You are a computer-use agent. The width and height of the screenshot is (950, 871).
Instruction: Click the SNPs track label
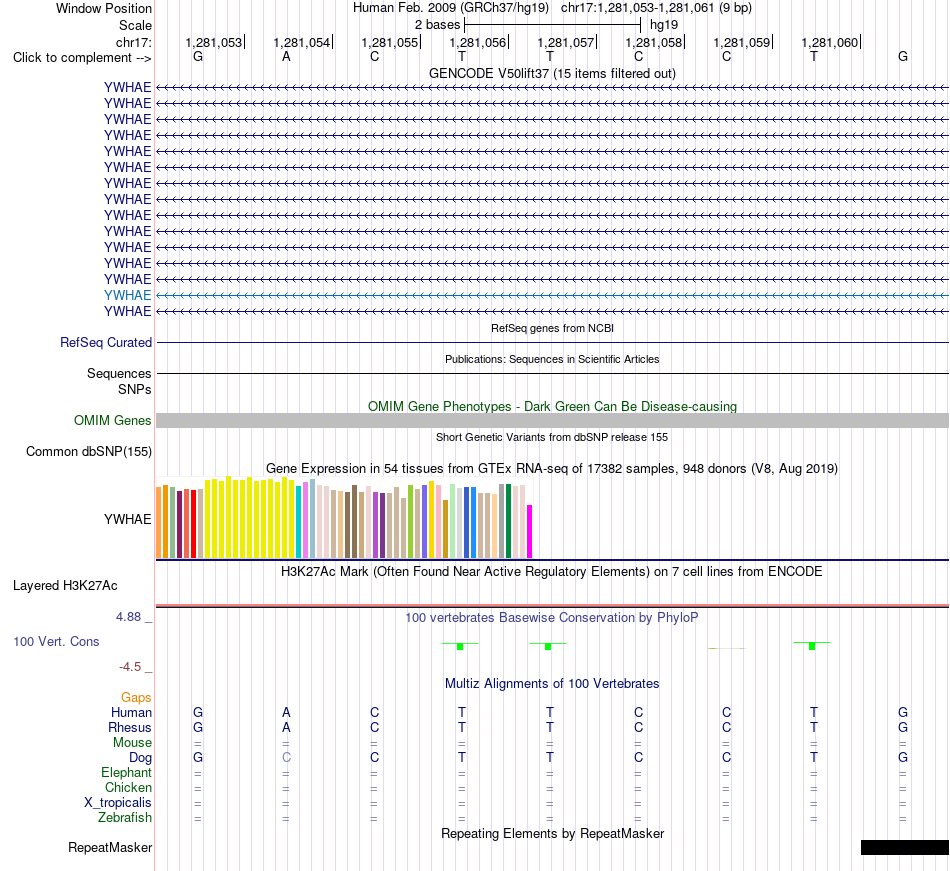click(x=135, y=389)
